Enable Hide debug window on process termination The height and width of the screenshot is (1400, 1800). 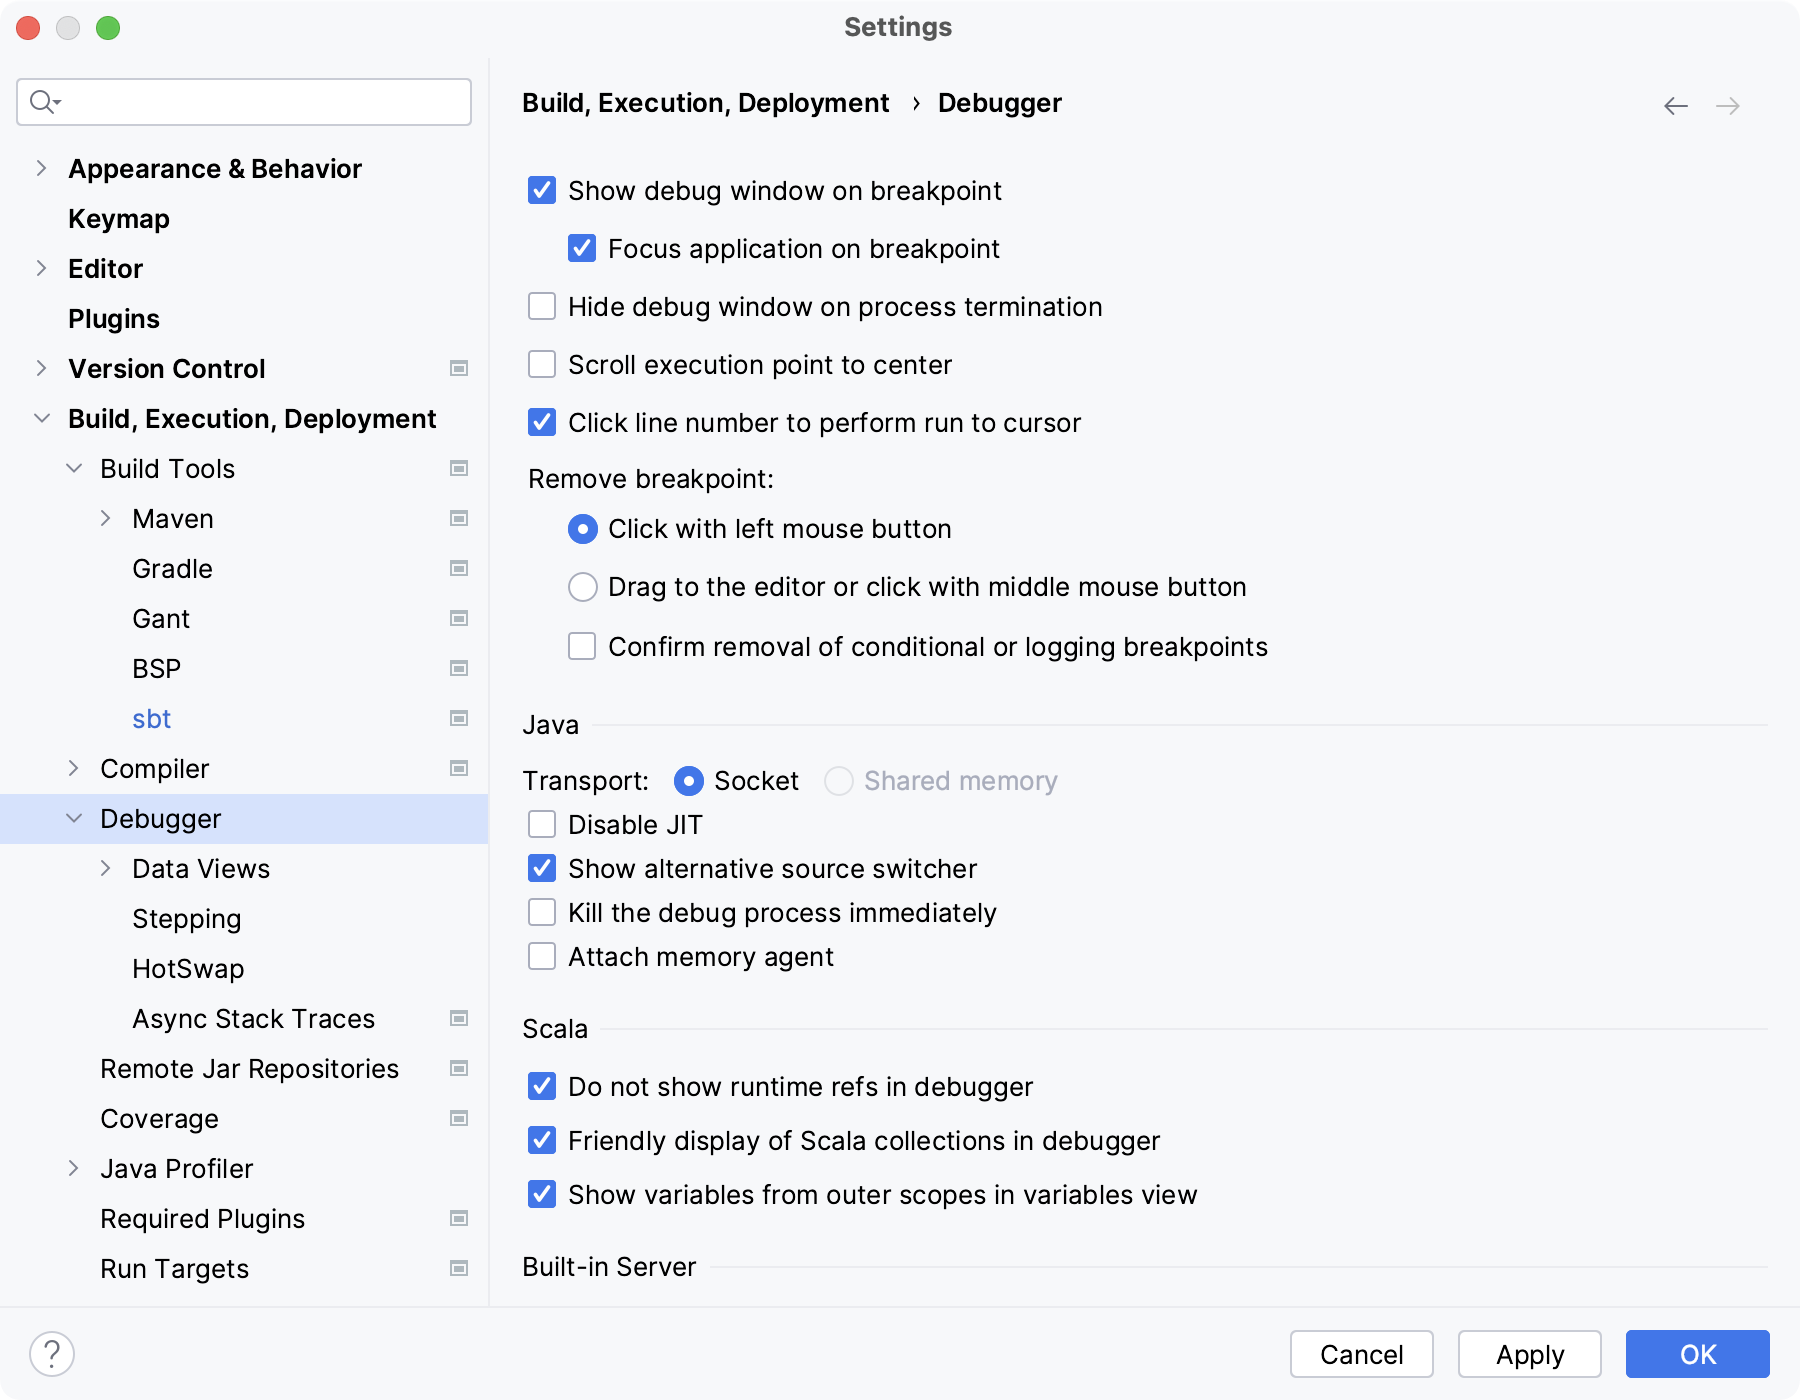541,306
